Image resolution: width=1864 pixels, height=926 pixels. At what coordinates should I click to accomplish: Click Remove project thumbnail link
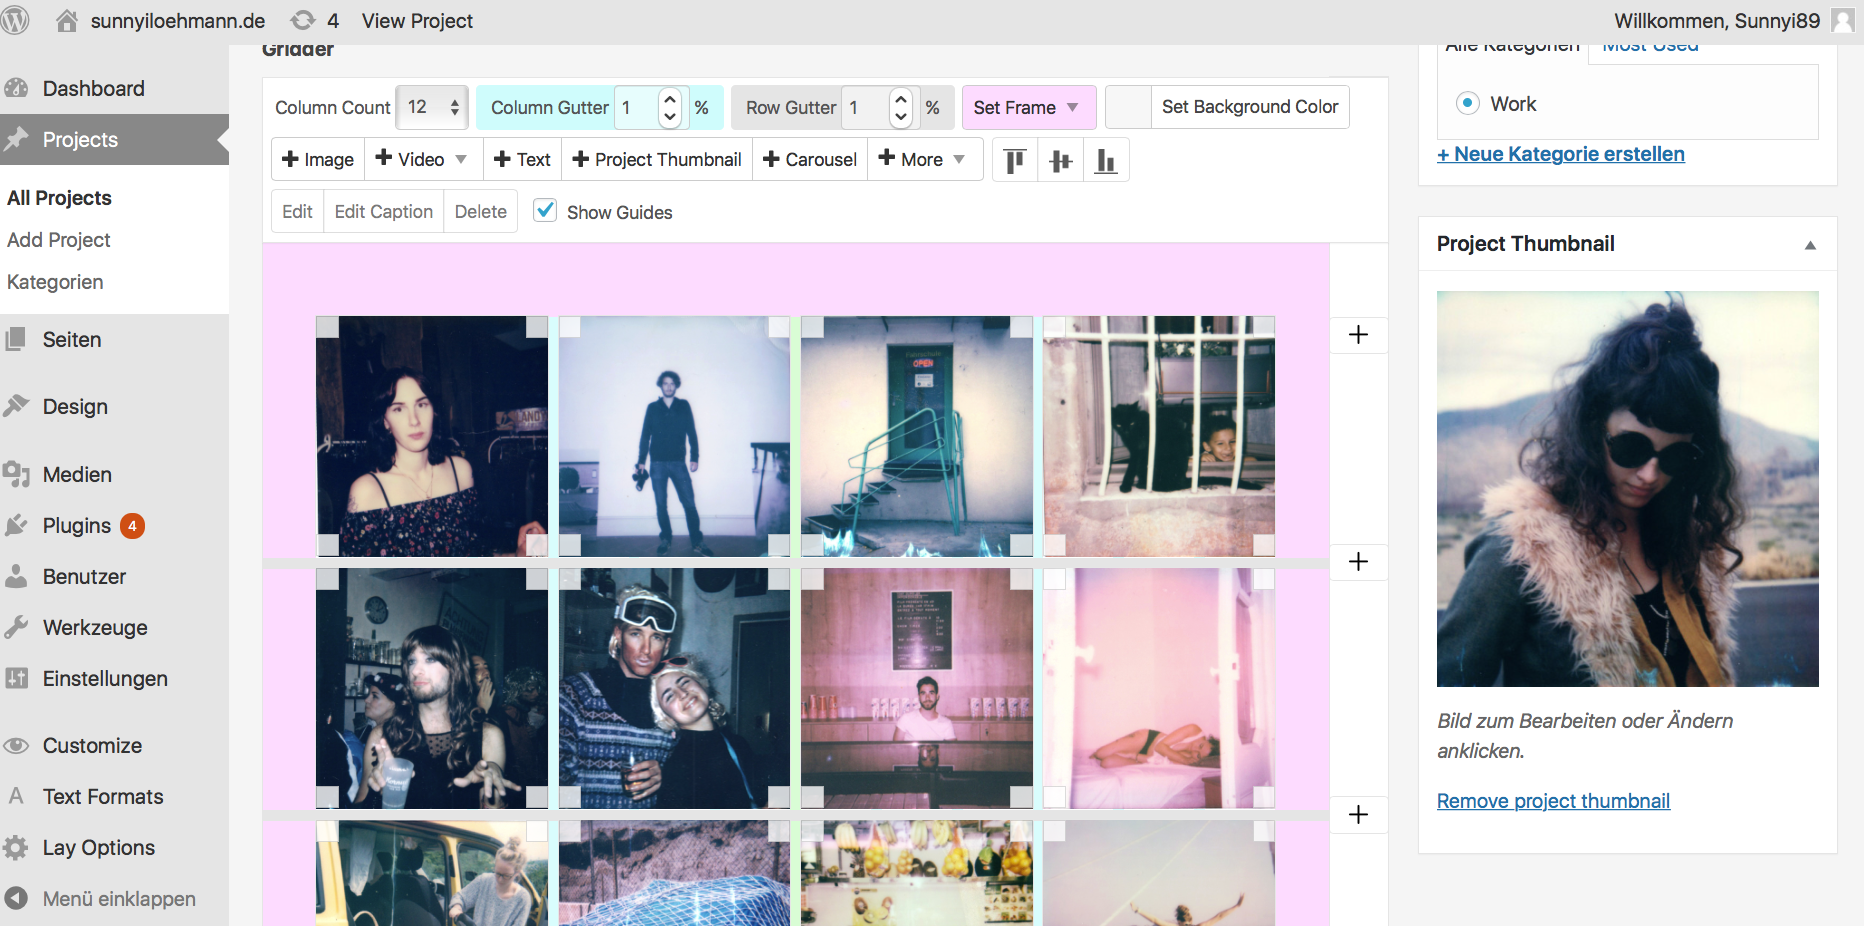click(1553, 801)
